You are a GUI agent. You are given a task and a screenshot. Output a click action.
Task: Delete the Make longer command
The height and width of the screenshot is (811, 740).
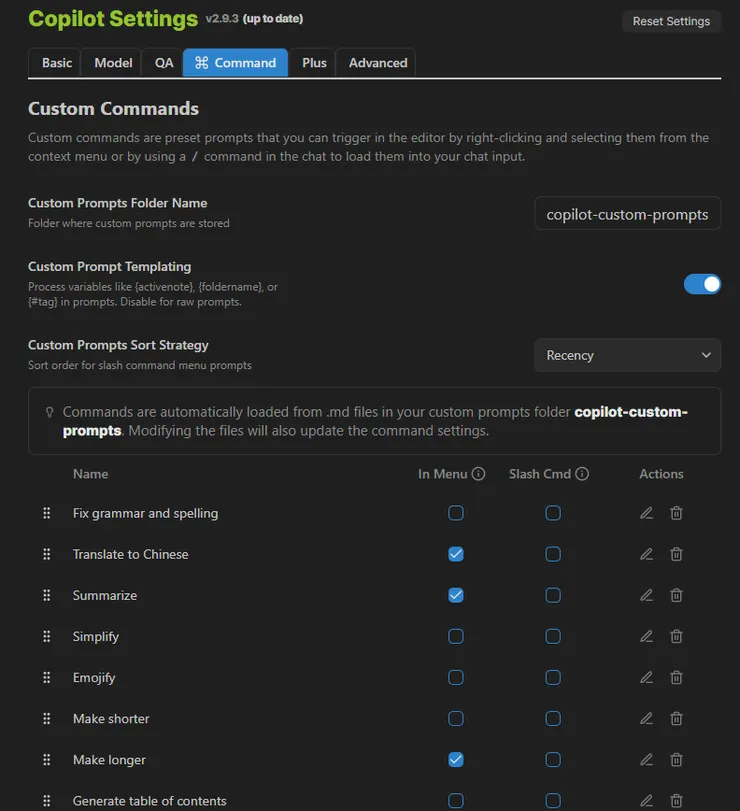tap(676, 760)
